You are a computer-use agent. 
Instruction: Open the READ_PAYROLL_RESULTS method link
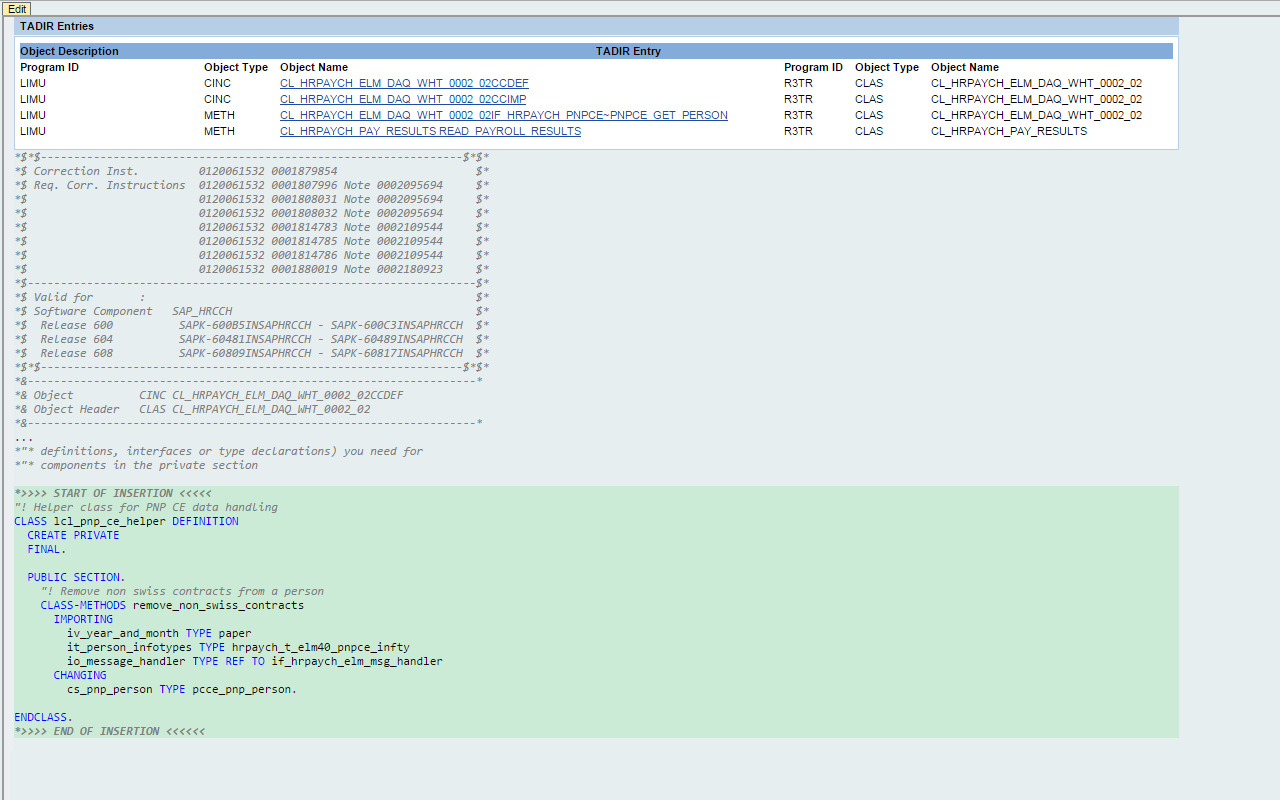pyautogui.click(x=429, y=131)
